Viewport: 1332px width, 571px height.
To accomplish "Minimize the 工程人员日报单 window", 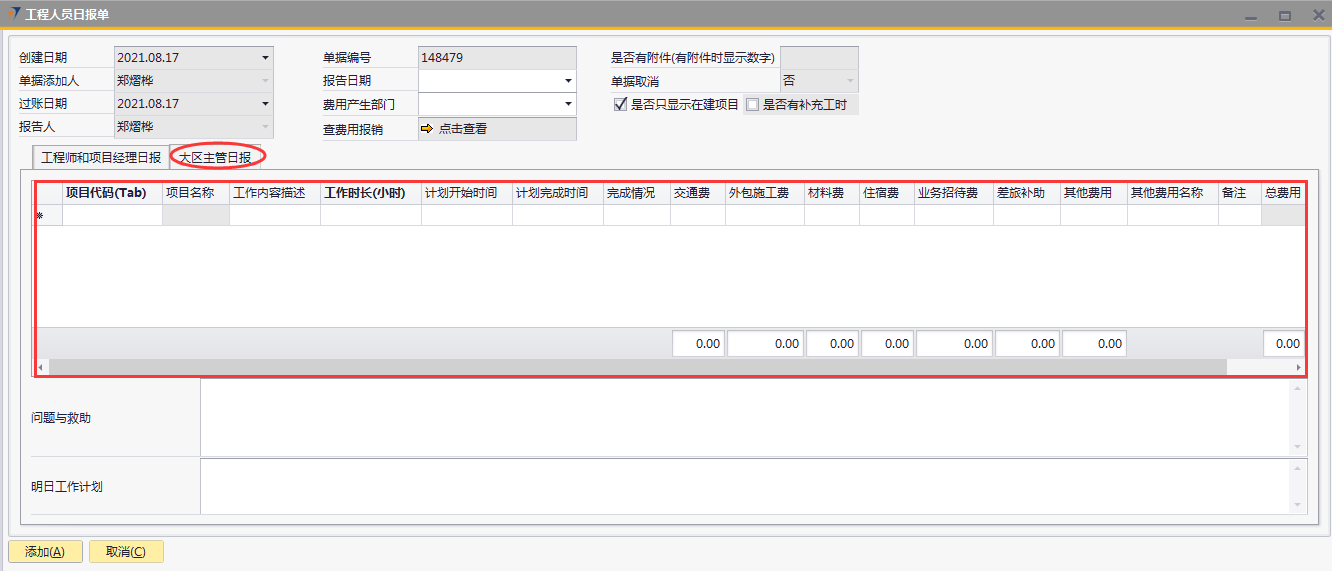I will [x=1251, y=15].
